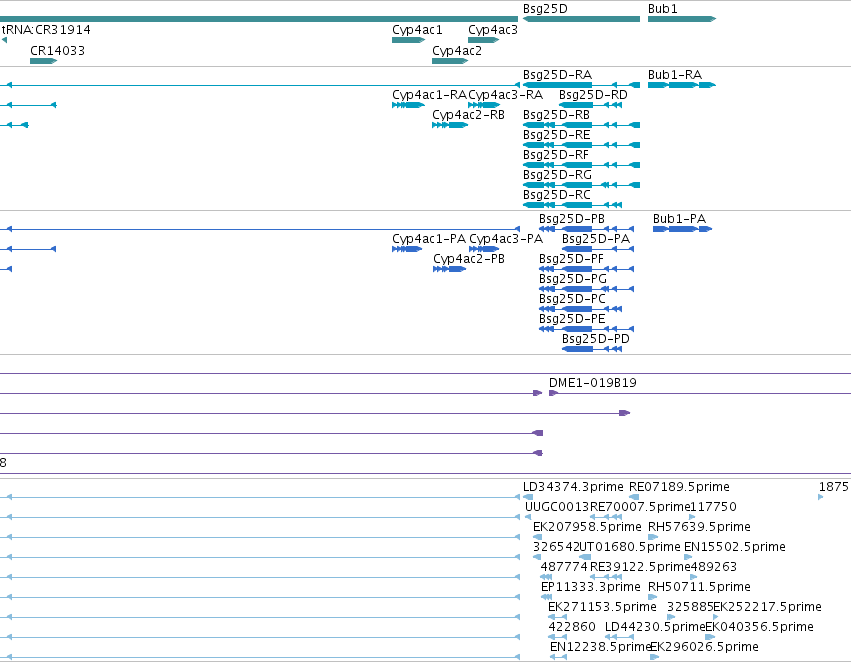
Task: Click protein Cyp4ac1-PA
Action: click(x=407, y=249)
